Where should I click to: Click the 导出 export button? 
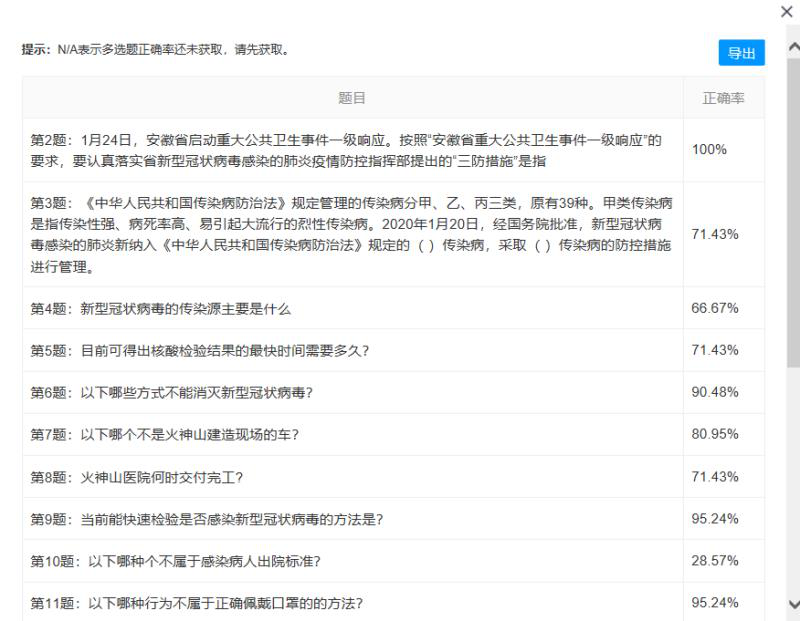click(x=741, y=53)
